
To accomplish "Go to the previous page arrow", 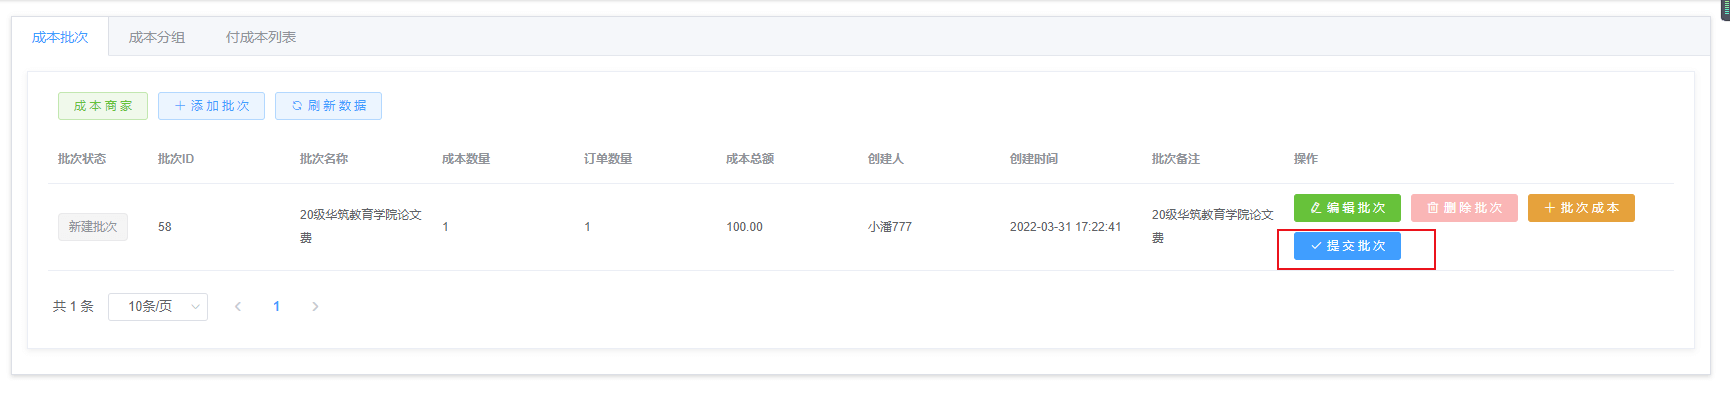I will tap(238, 307).
